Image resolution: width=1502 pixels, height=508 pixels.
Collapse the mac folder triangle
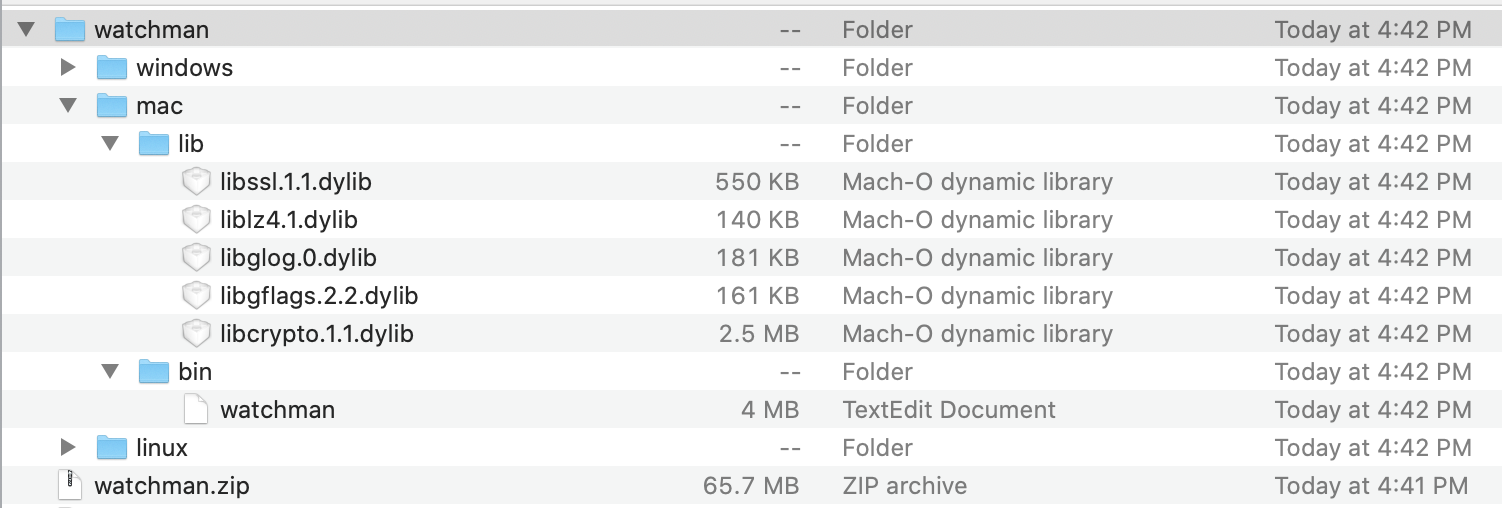68,106
